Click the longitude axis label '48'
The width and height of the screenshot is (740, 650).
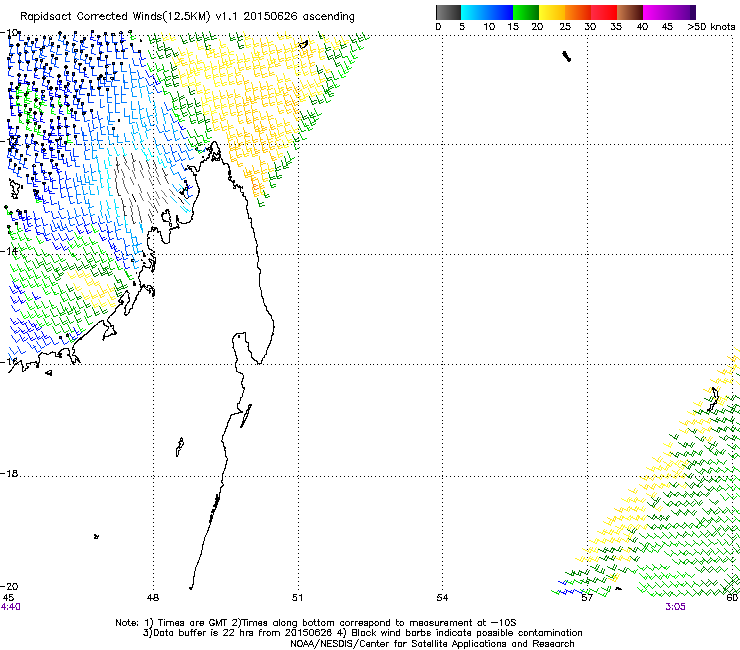pos(153,598)
